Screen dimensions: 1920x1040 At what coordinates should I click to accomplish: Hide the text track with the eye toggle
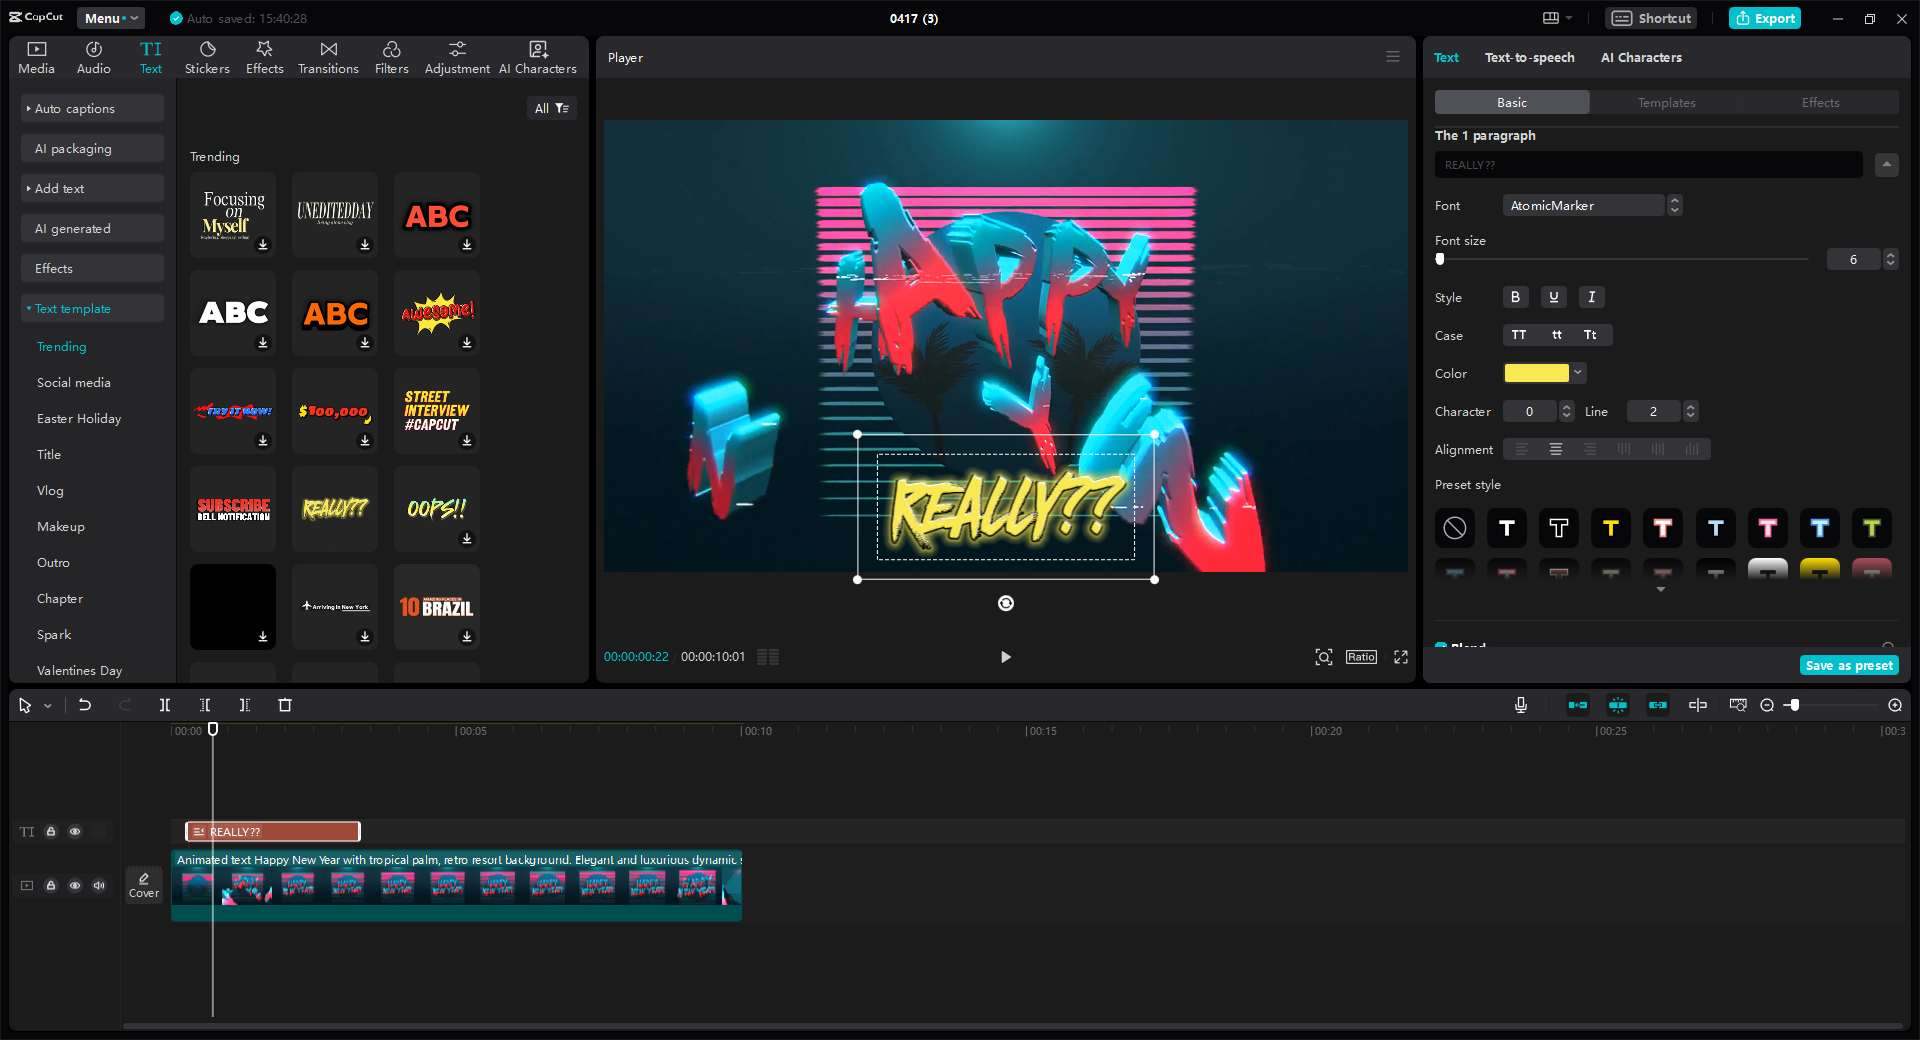(75, 832)
